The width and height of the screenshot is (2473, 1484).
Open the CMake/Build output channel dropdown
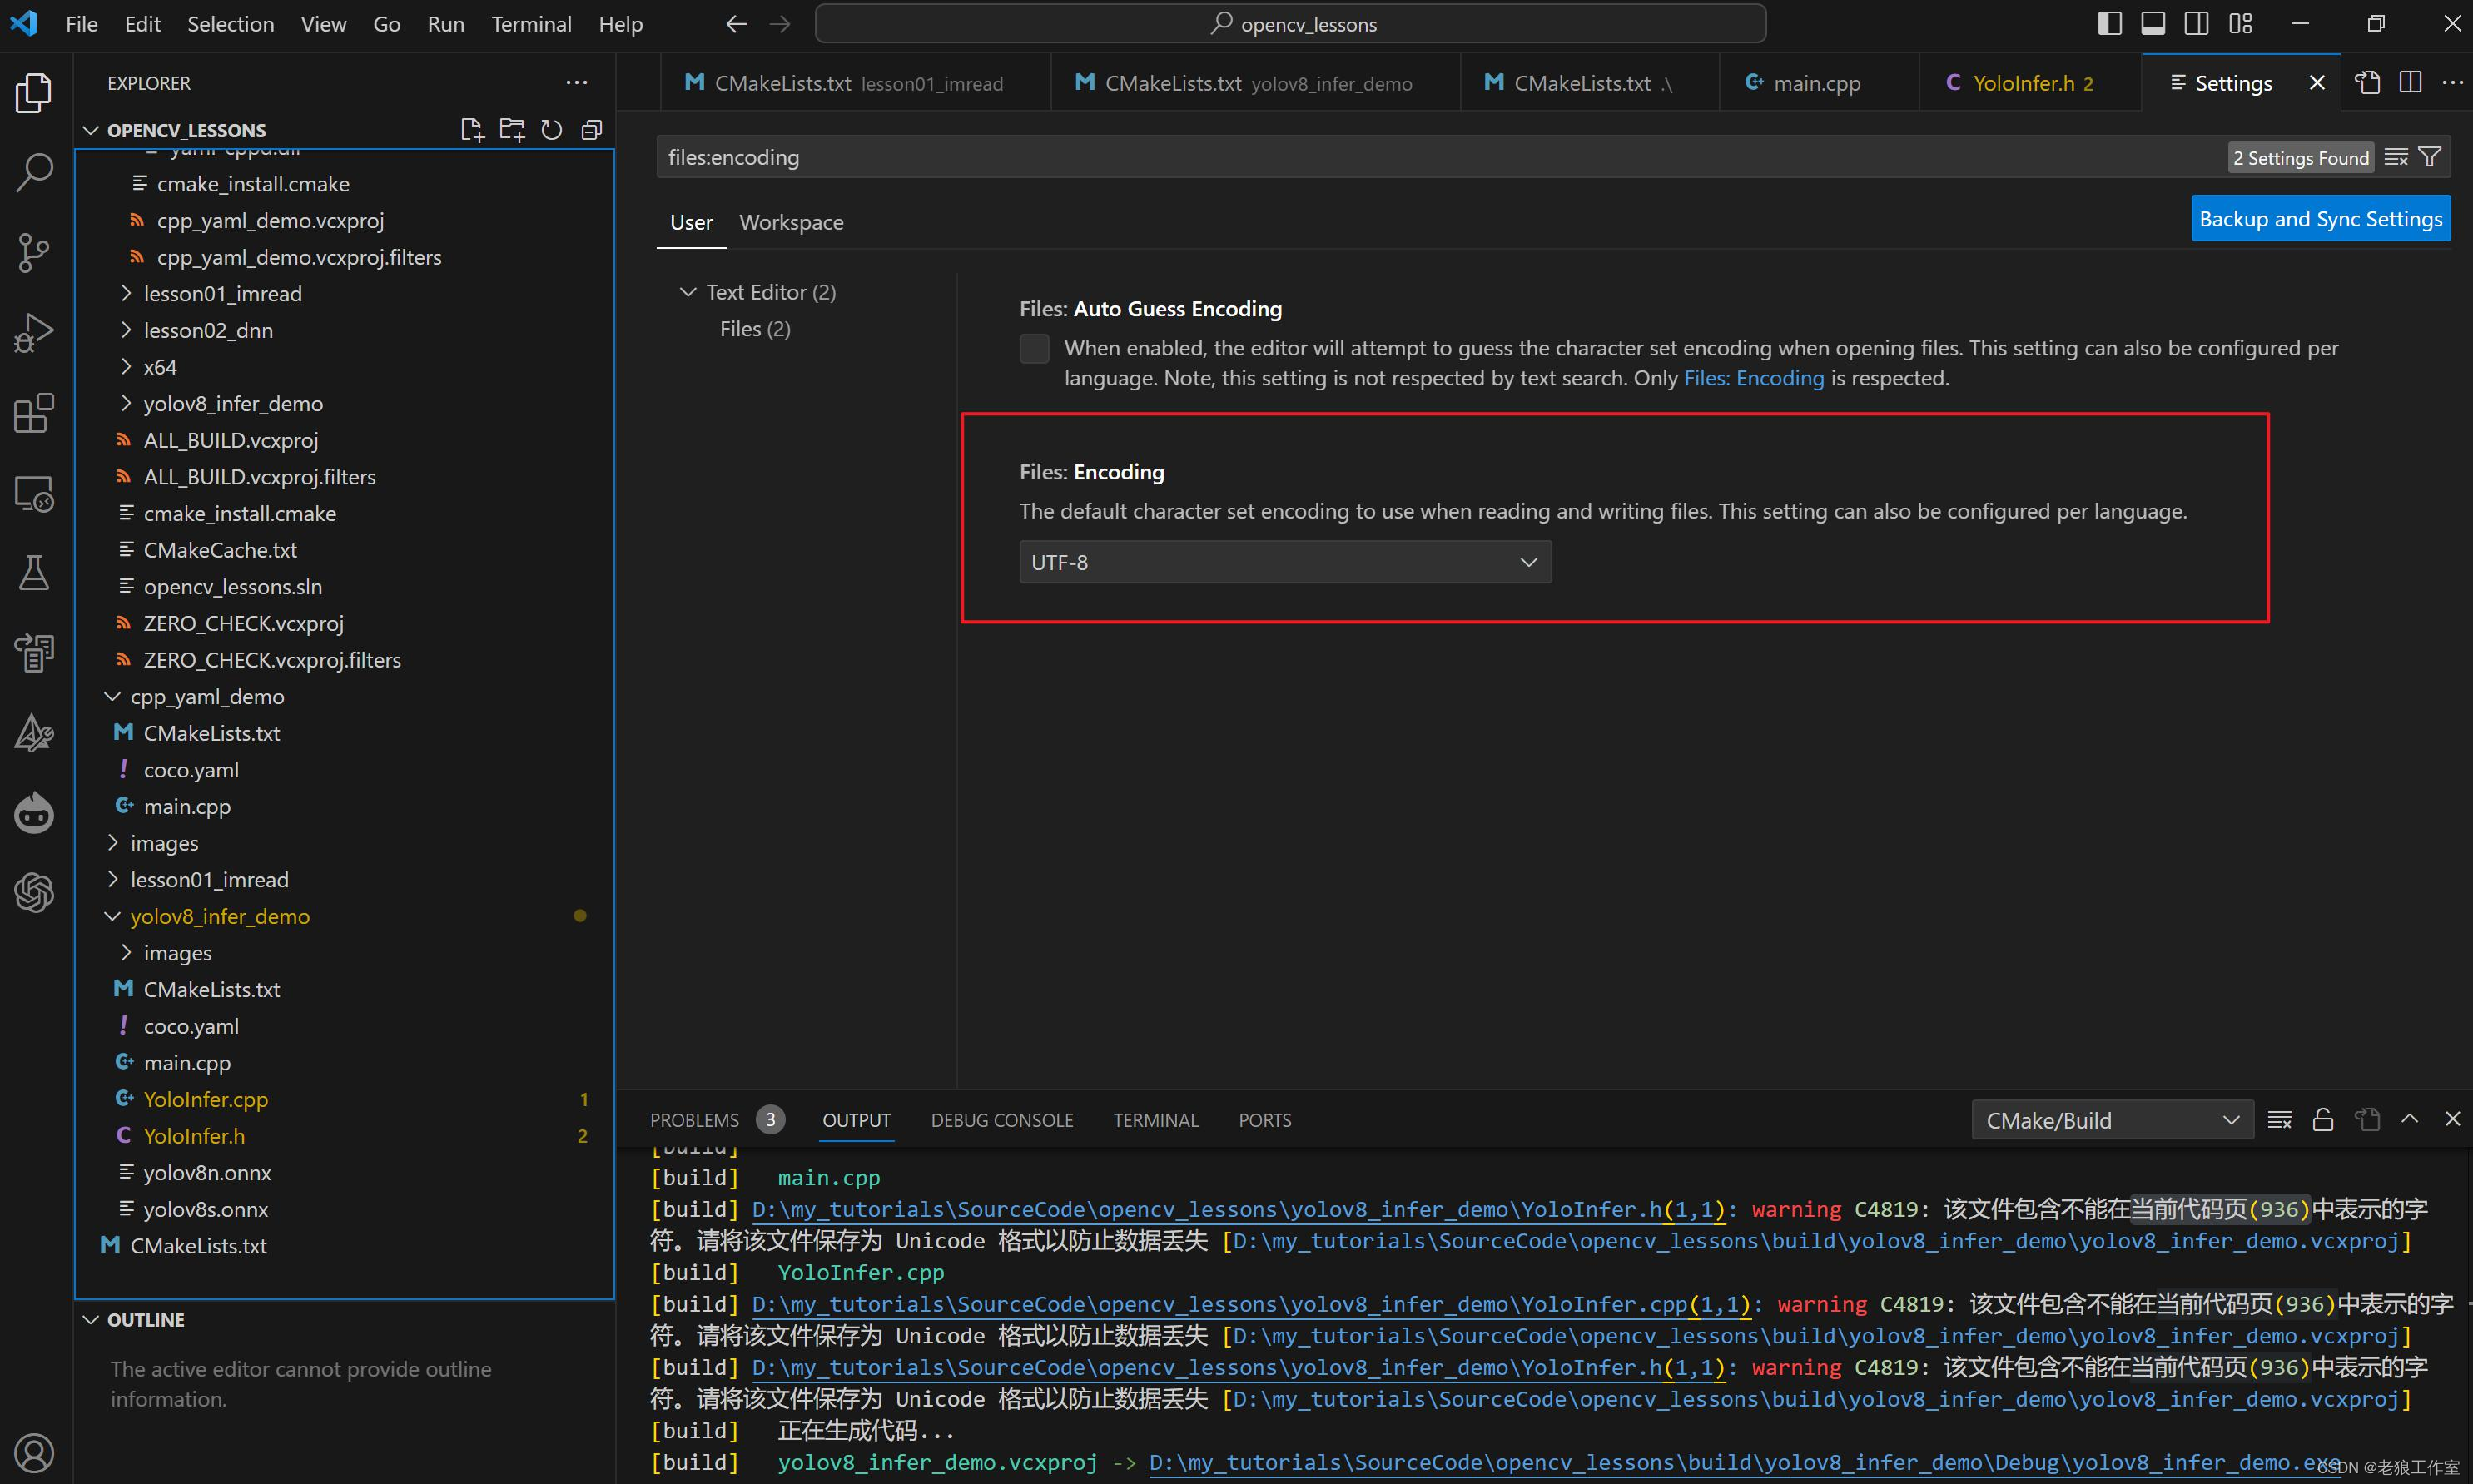(2111, 1120)
